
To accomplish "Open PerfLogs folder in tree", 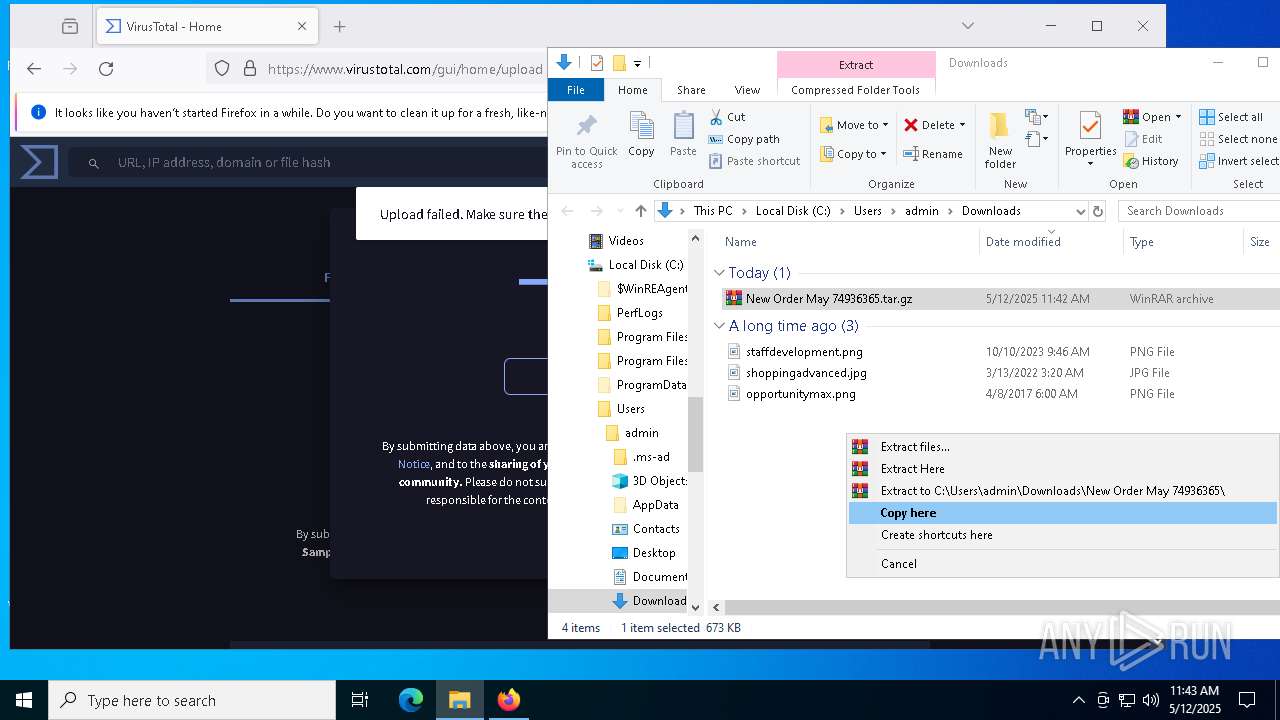I will (639, 313).
